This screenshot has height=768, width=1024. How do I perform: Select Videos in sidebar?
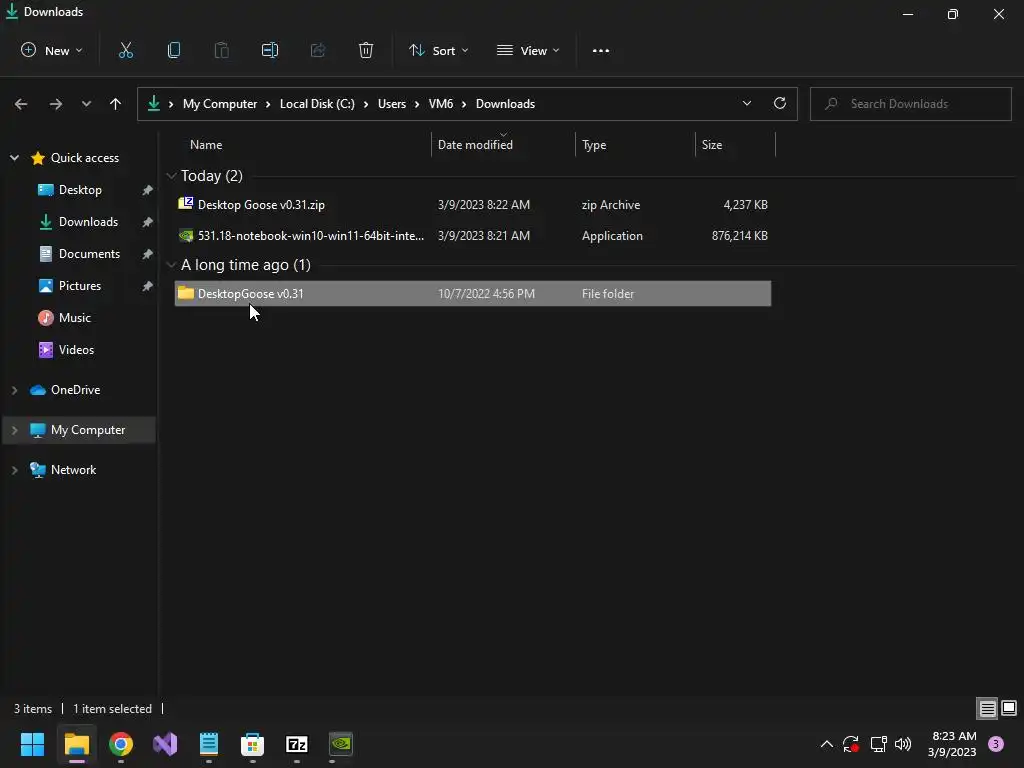click(76, 349)
